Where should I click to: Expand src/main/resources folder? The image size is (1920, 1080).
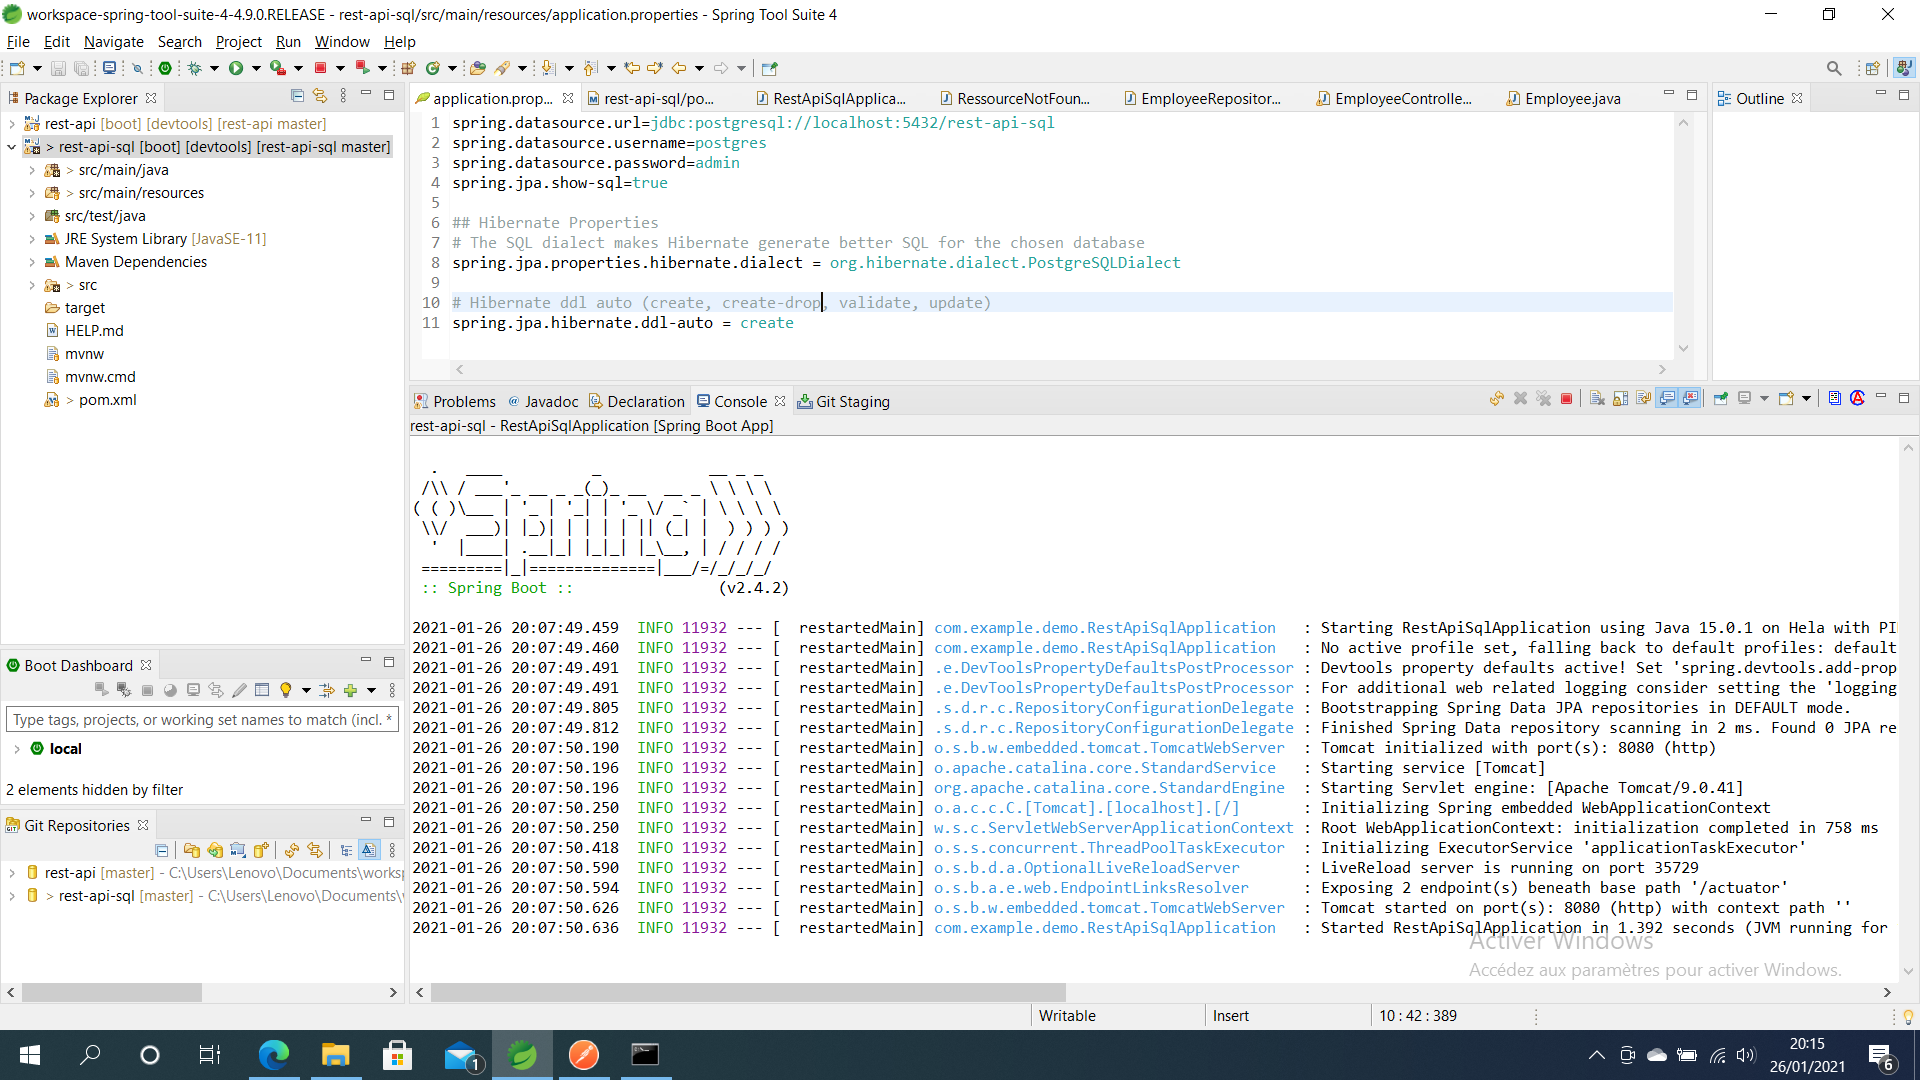32,193
